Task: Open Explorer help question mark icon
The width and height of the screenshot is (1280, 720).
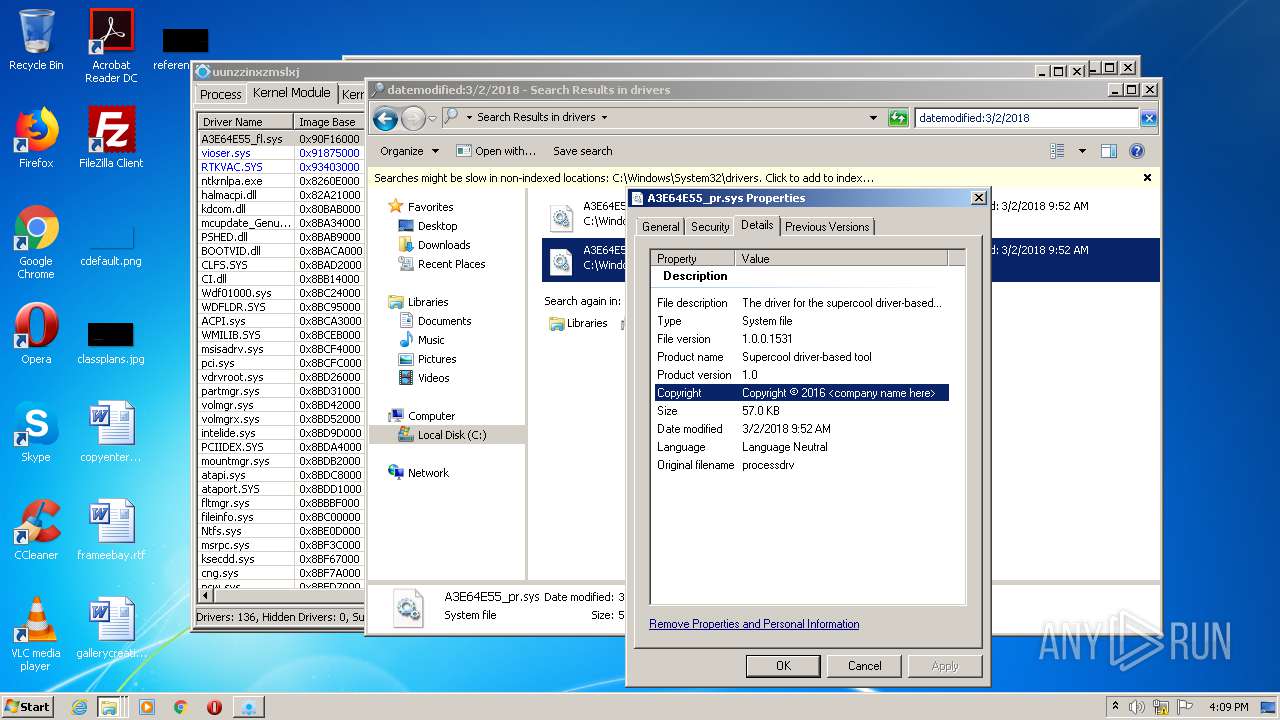Action: [x=1137, y=151]
